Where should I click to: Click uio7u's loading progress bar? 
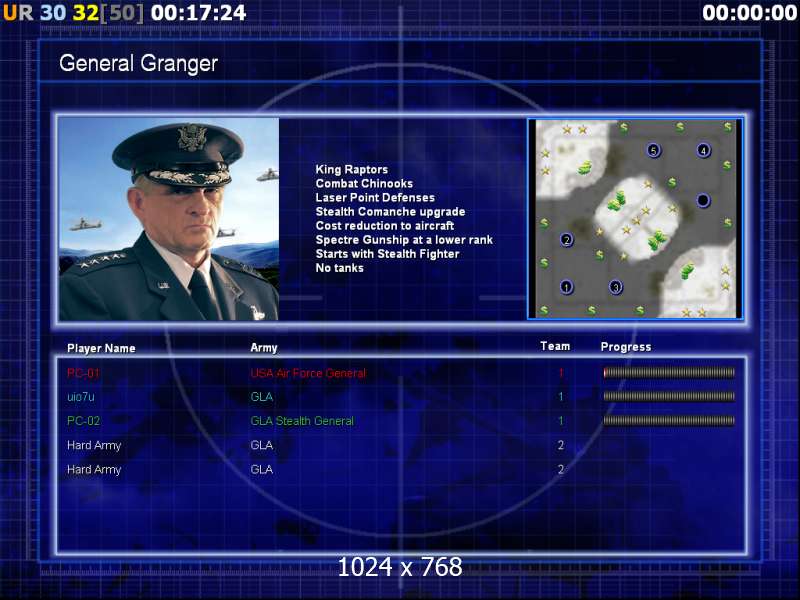click(x=669, y=396)
